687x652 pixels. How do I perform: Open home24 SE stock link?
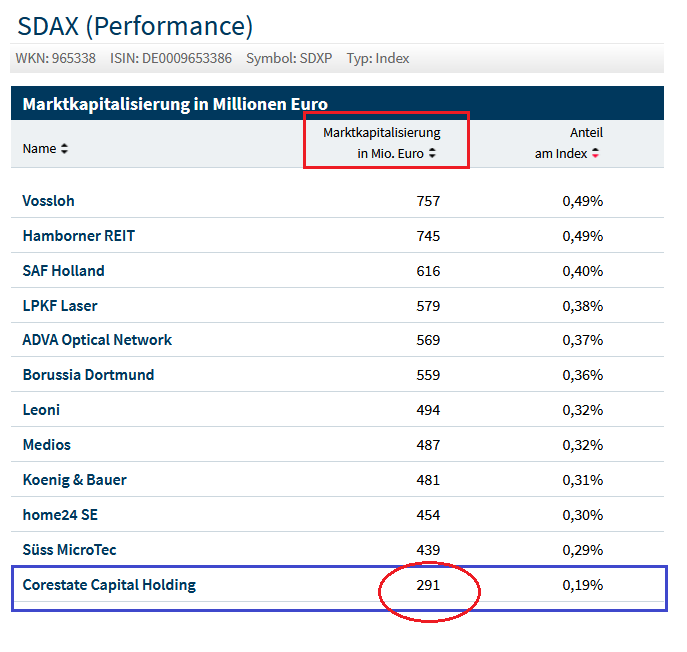[x=60, y=515]
